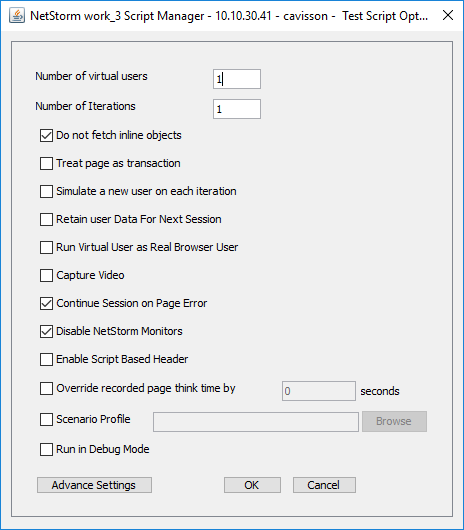Screen dimensions: 464x530
Task: Click the Java icon in title bar
Action: 17,16
